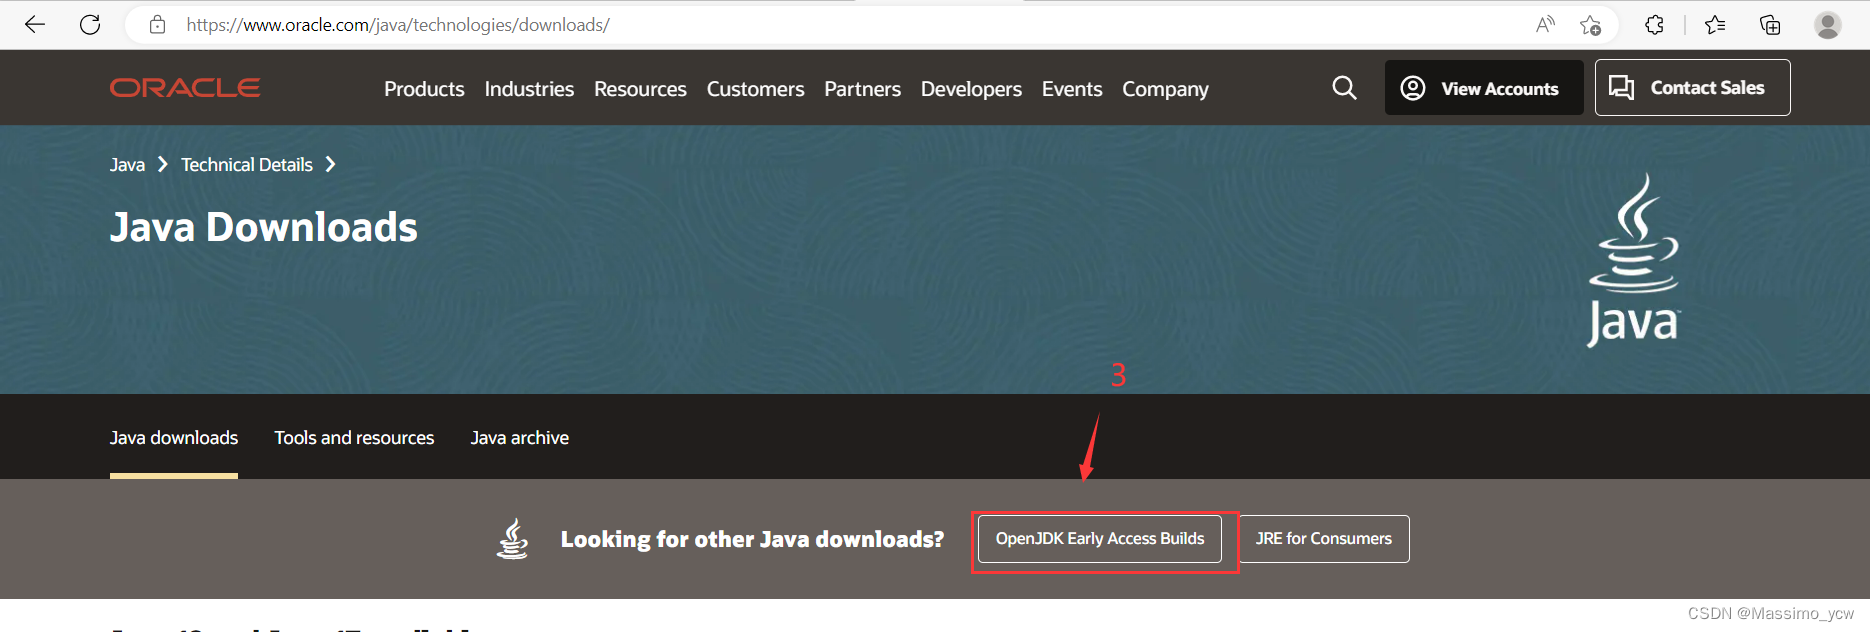Click the browser back arrow

tap(35, 25)
